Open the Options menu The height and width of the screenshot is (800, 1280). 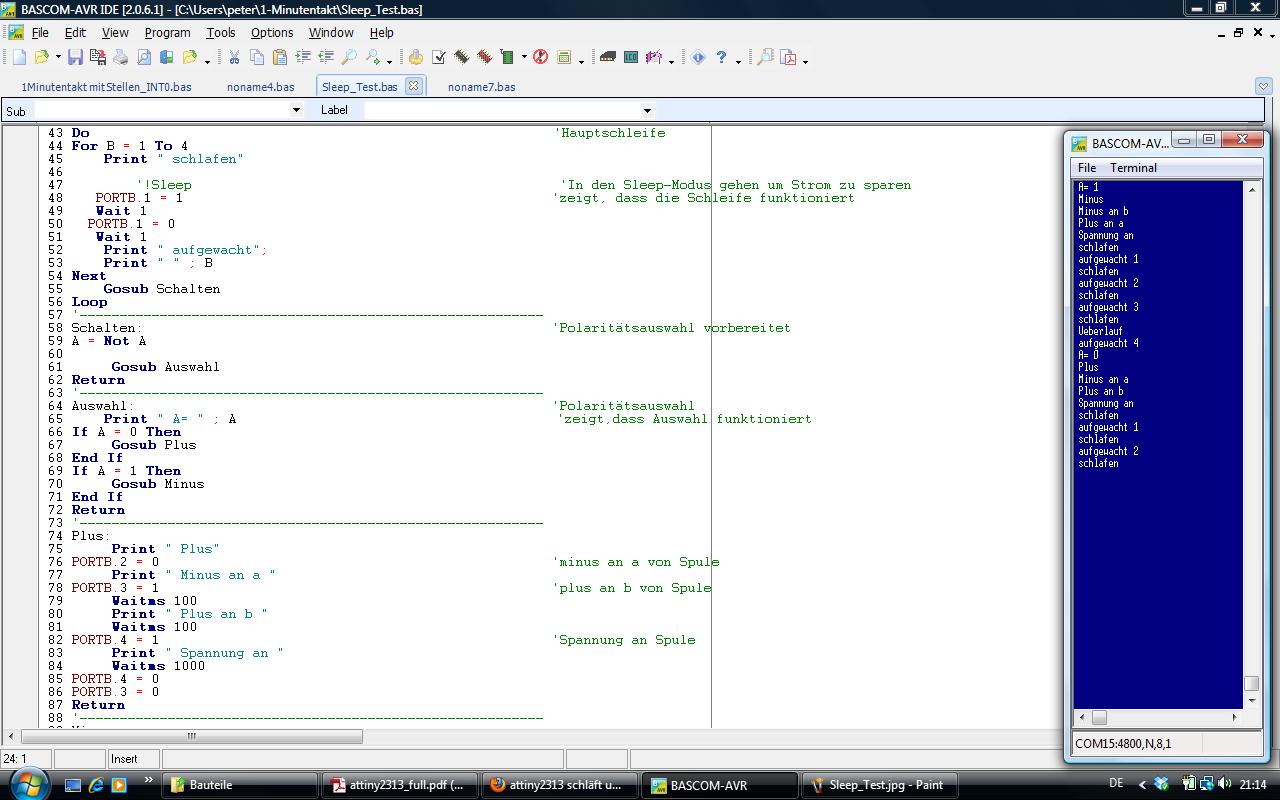click(272, 32)
